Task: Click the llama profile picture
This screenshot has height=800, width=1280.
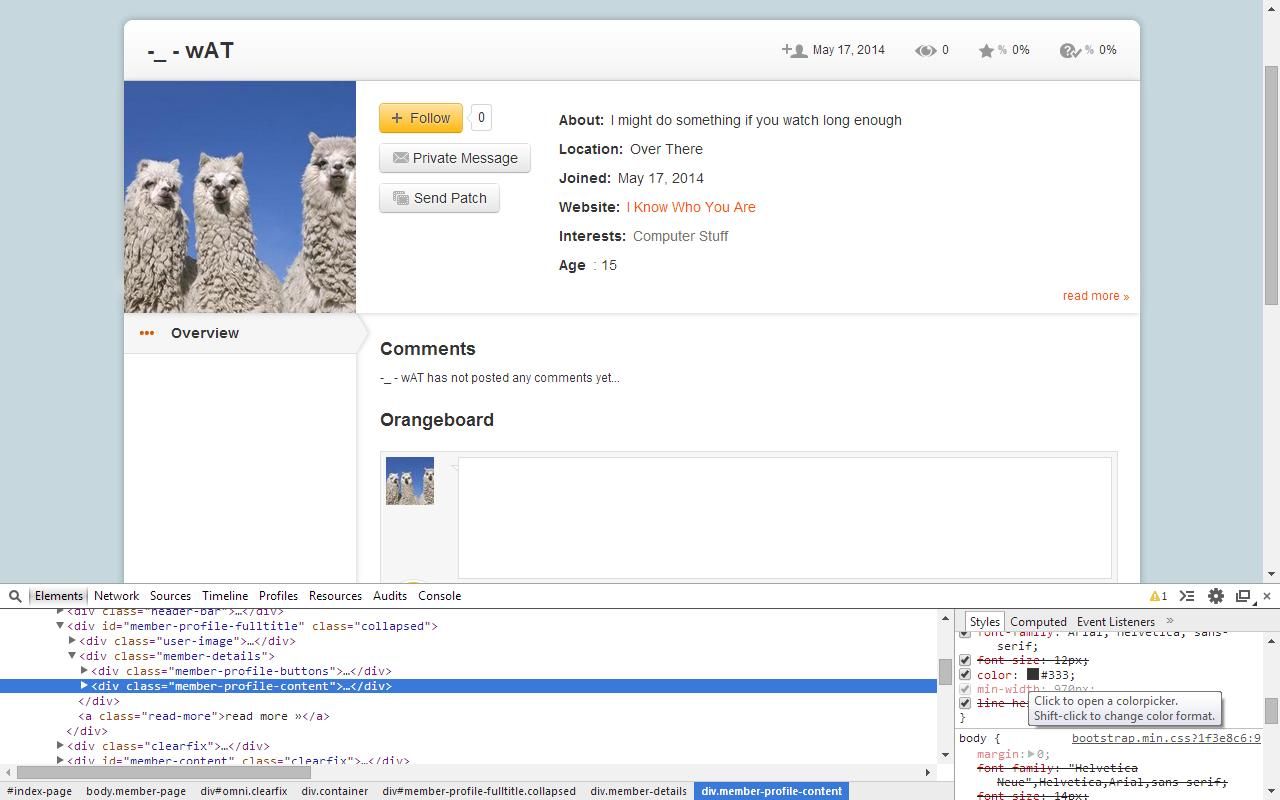Action: [240, 197]
